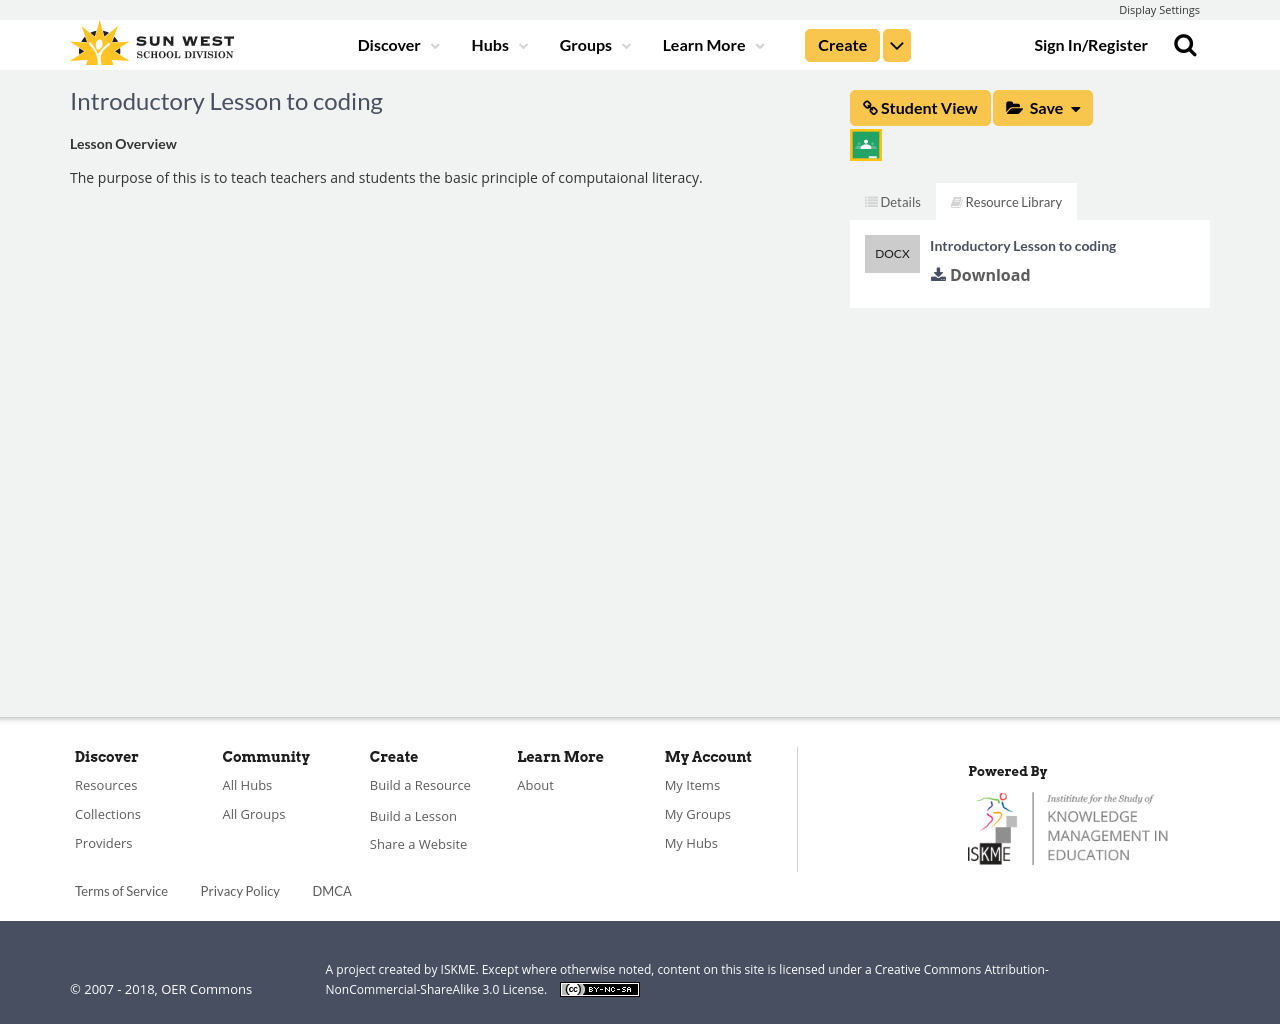Open Display Settings
The height and width of the screenshot is (1024, 1280).
tap(1159, 8)
